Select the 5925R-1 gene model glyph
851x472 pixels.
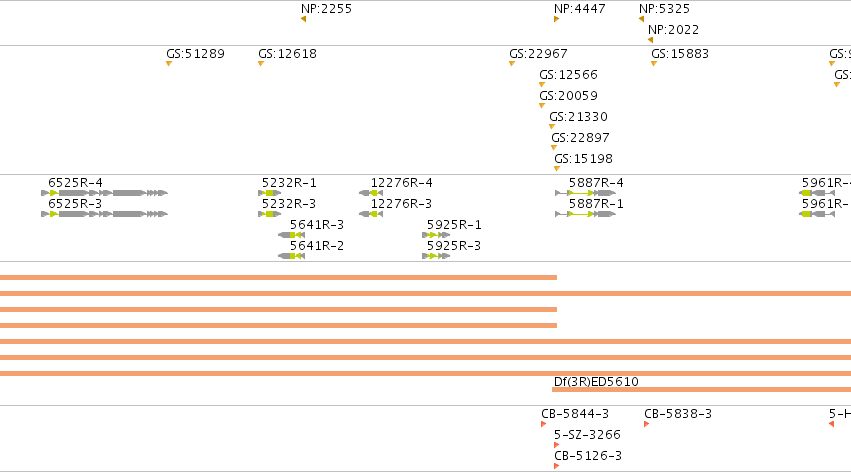coord(436,235)
